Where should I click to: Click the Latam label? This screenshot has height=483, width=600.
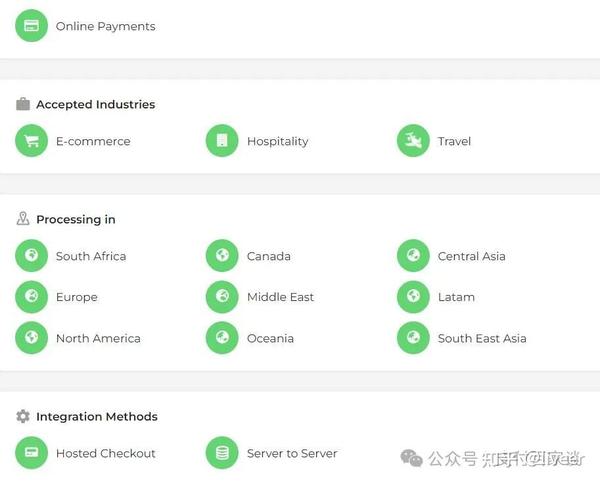[456, 297]
